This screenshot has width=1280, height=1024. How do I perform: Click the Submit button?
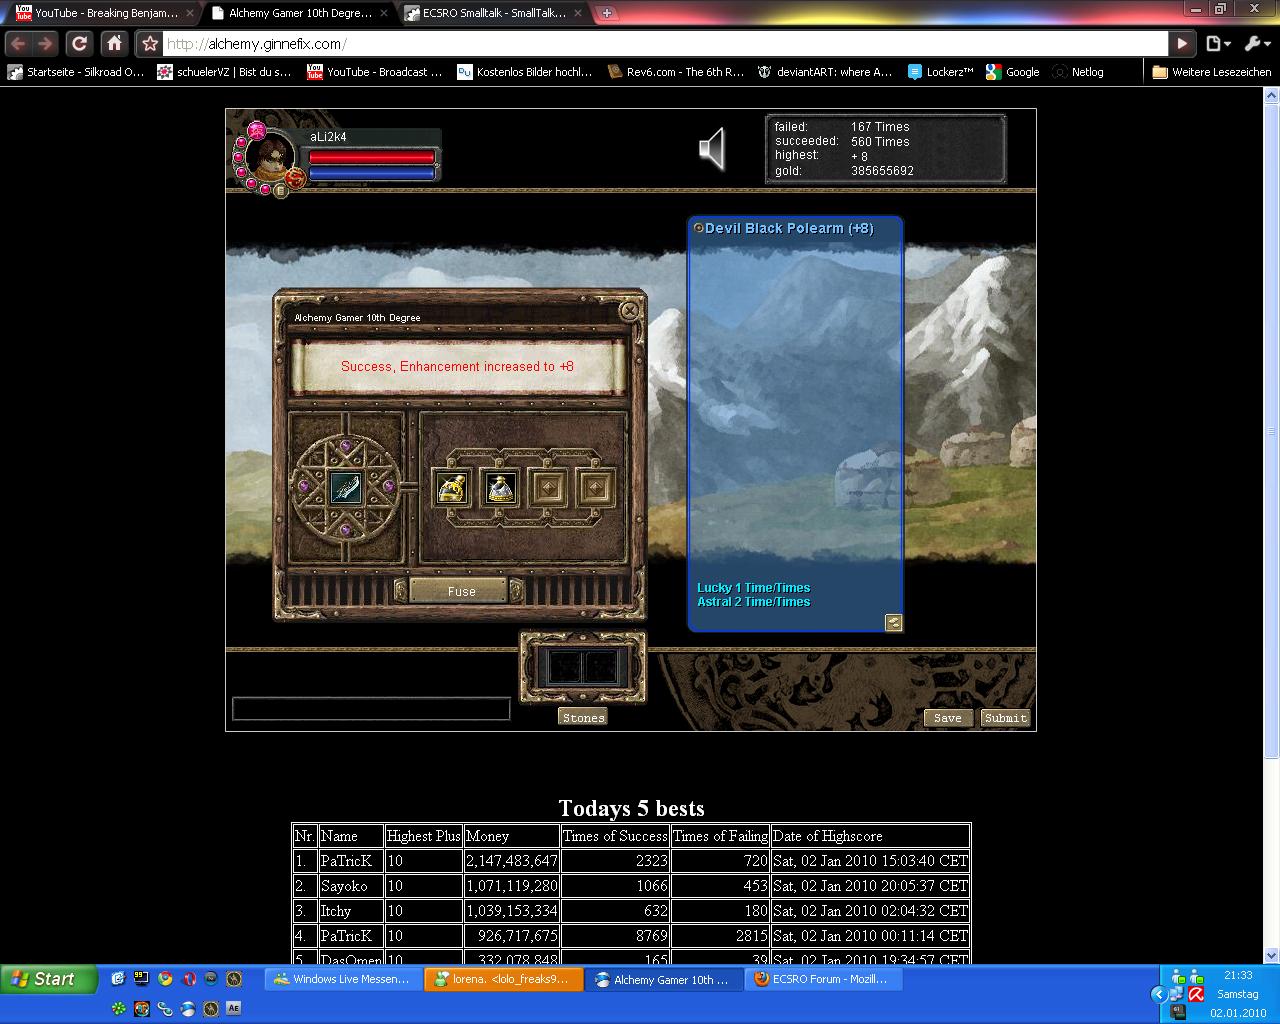click(1005, 718)
